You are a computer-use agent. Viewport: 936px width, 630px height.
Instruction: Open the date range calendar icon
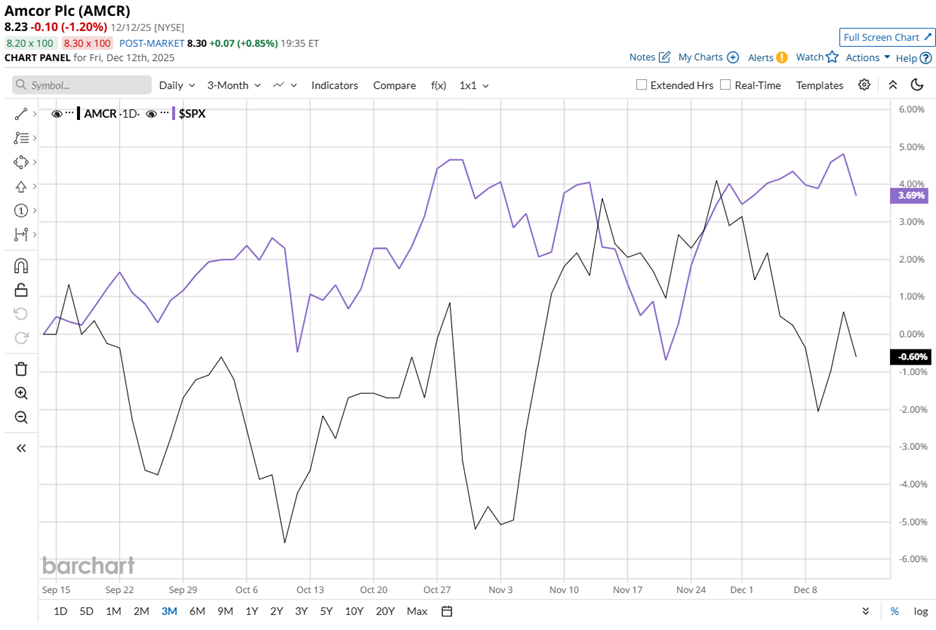pos(447,611)
